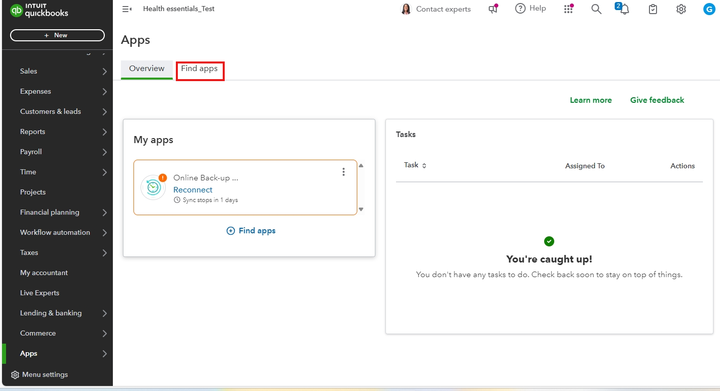Open search with the magnifying glass icon
Viewport: 720px width, 391px height.
[x=596, y=9]
